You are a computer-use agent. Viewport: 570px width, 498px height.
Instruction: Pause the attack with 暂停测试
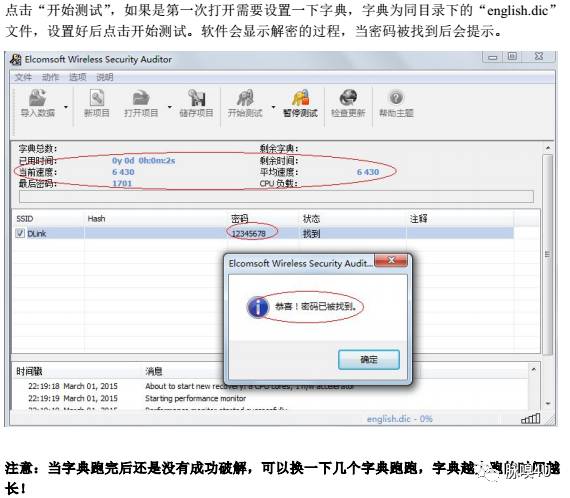pyautogui.click(x=300, y=103)
